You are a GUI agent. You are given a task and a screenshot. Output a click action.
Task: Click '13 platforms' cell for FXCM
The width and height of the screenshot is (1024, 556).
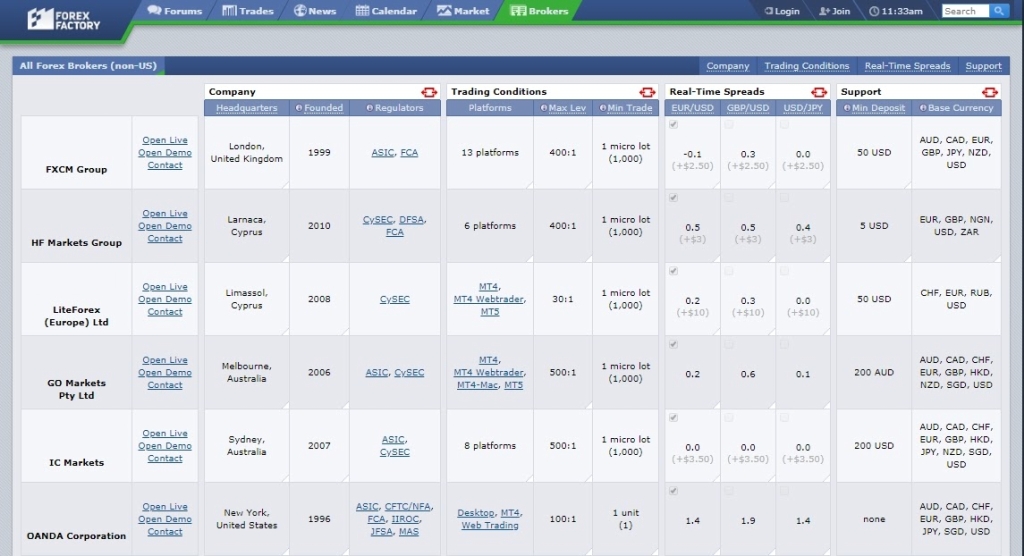point(490,152)
